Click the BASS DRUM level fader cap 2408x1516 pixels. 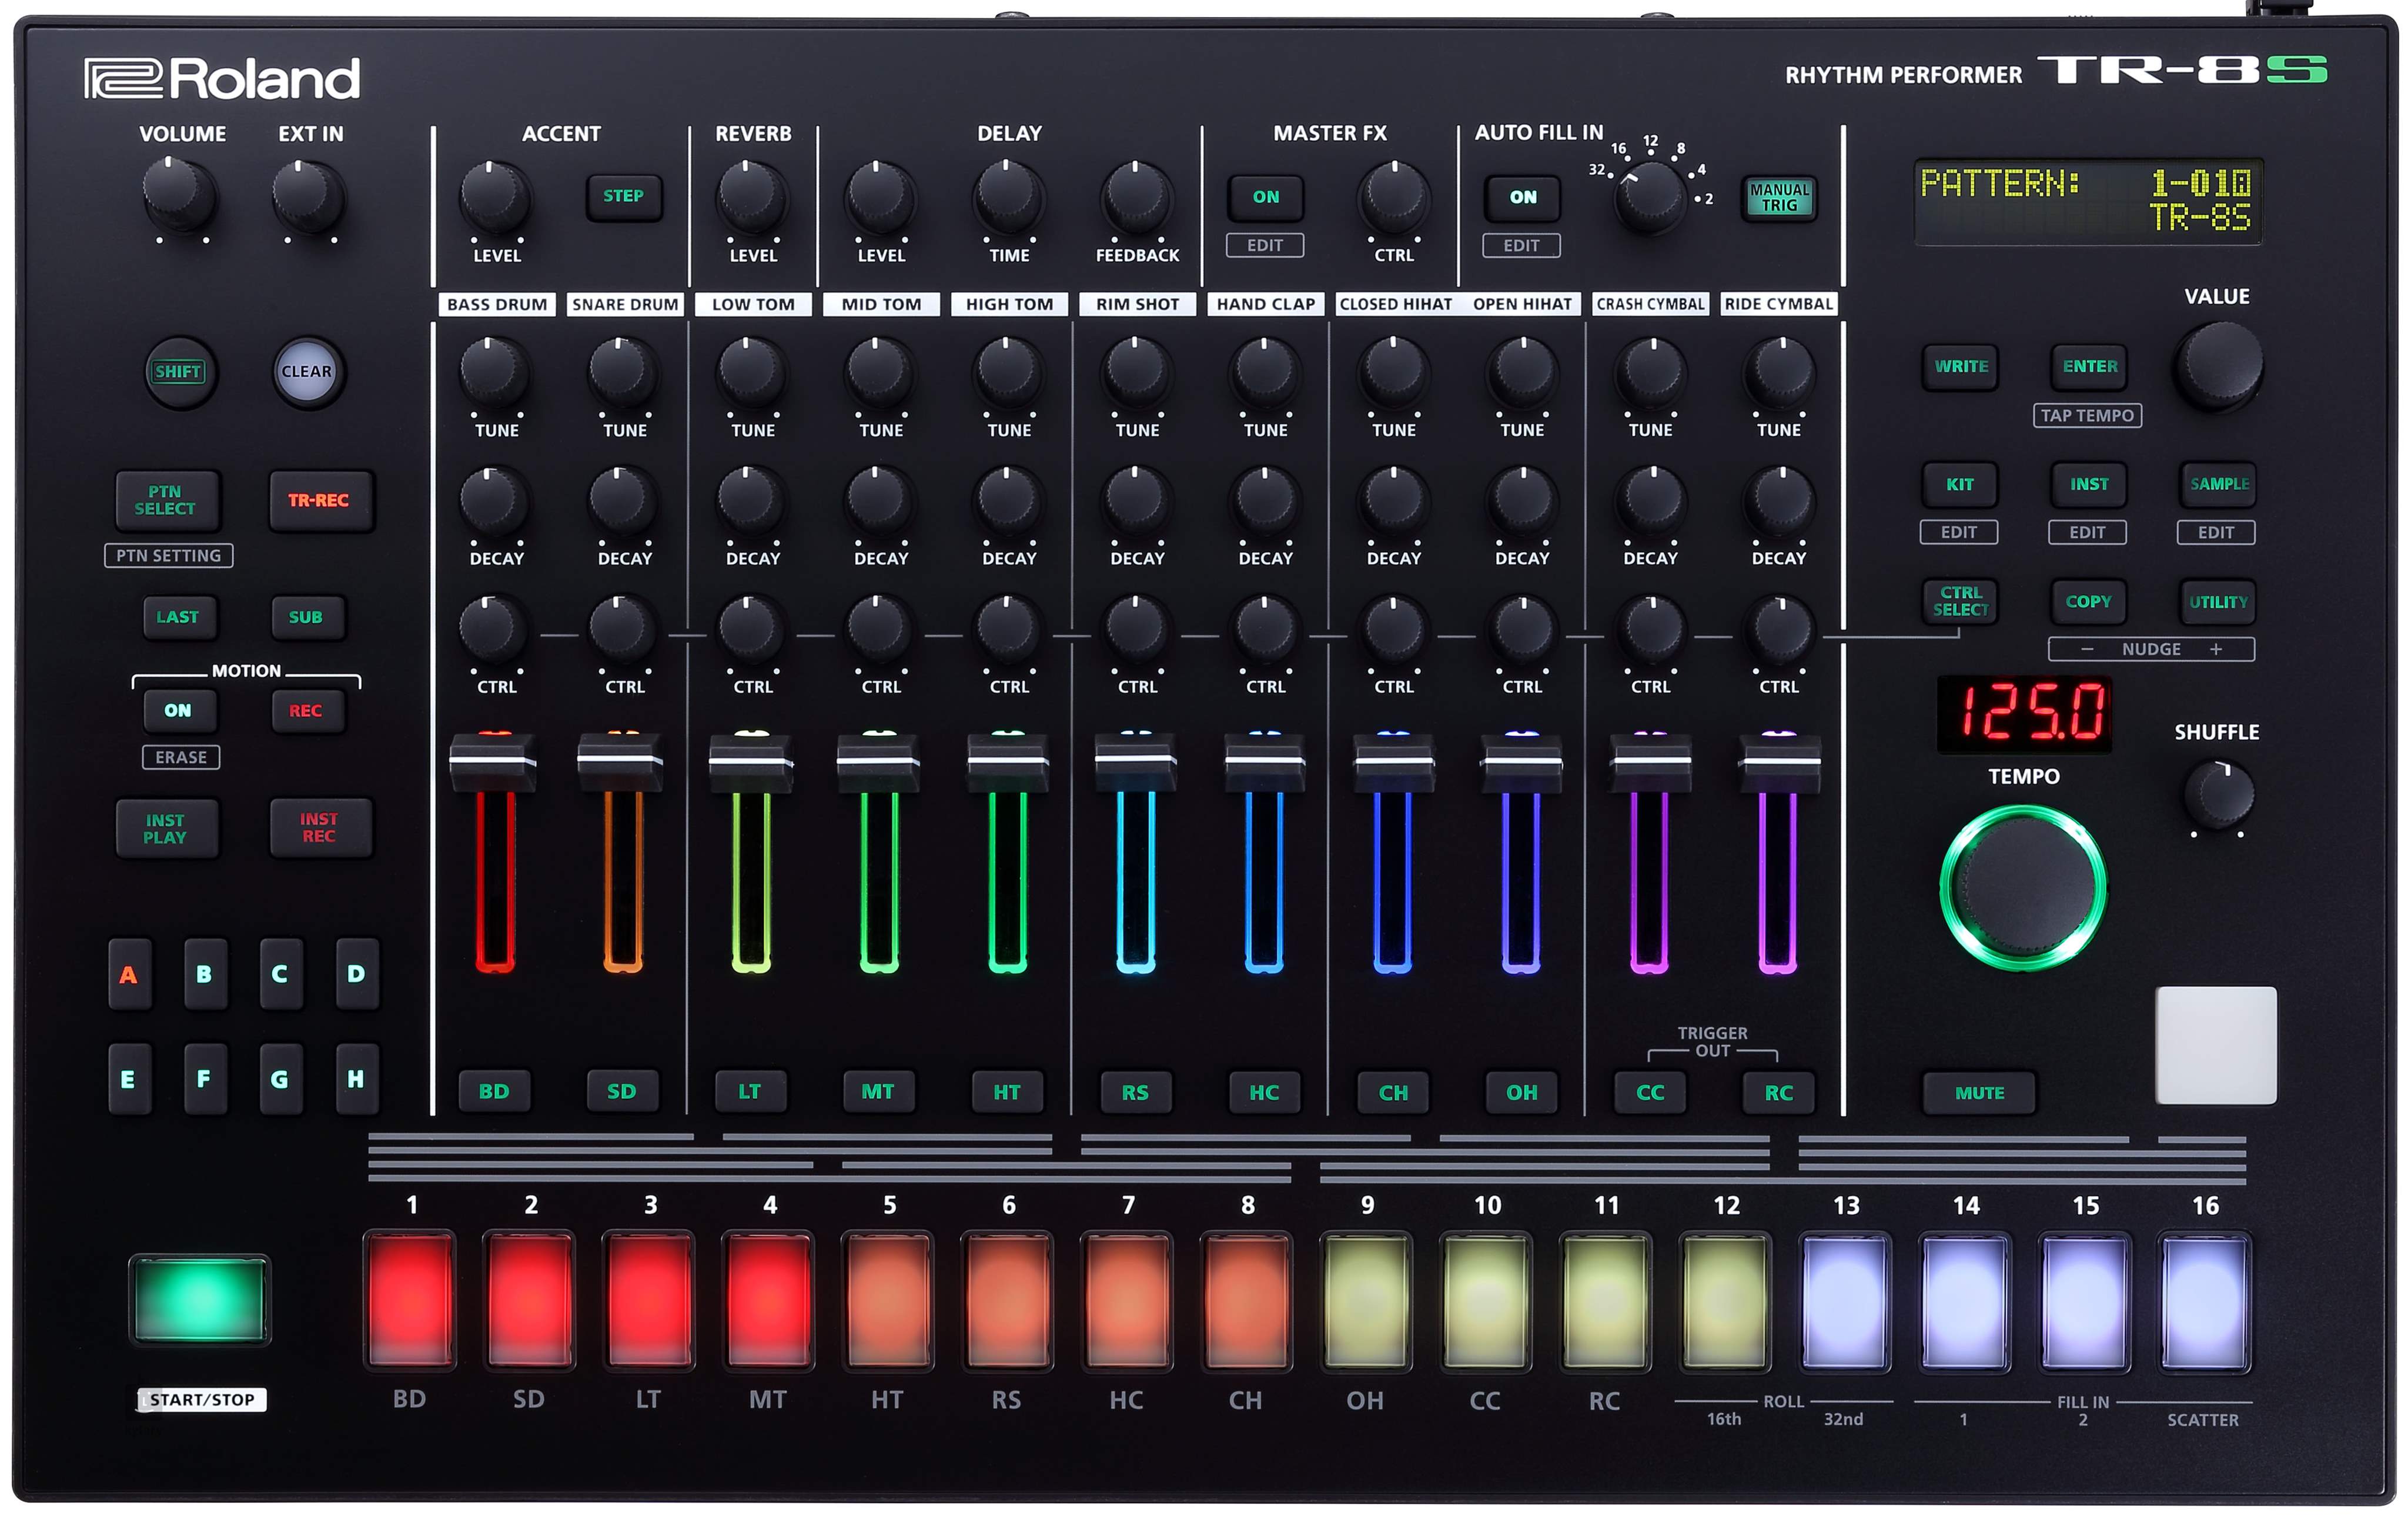493,763
